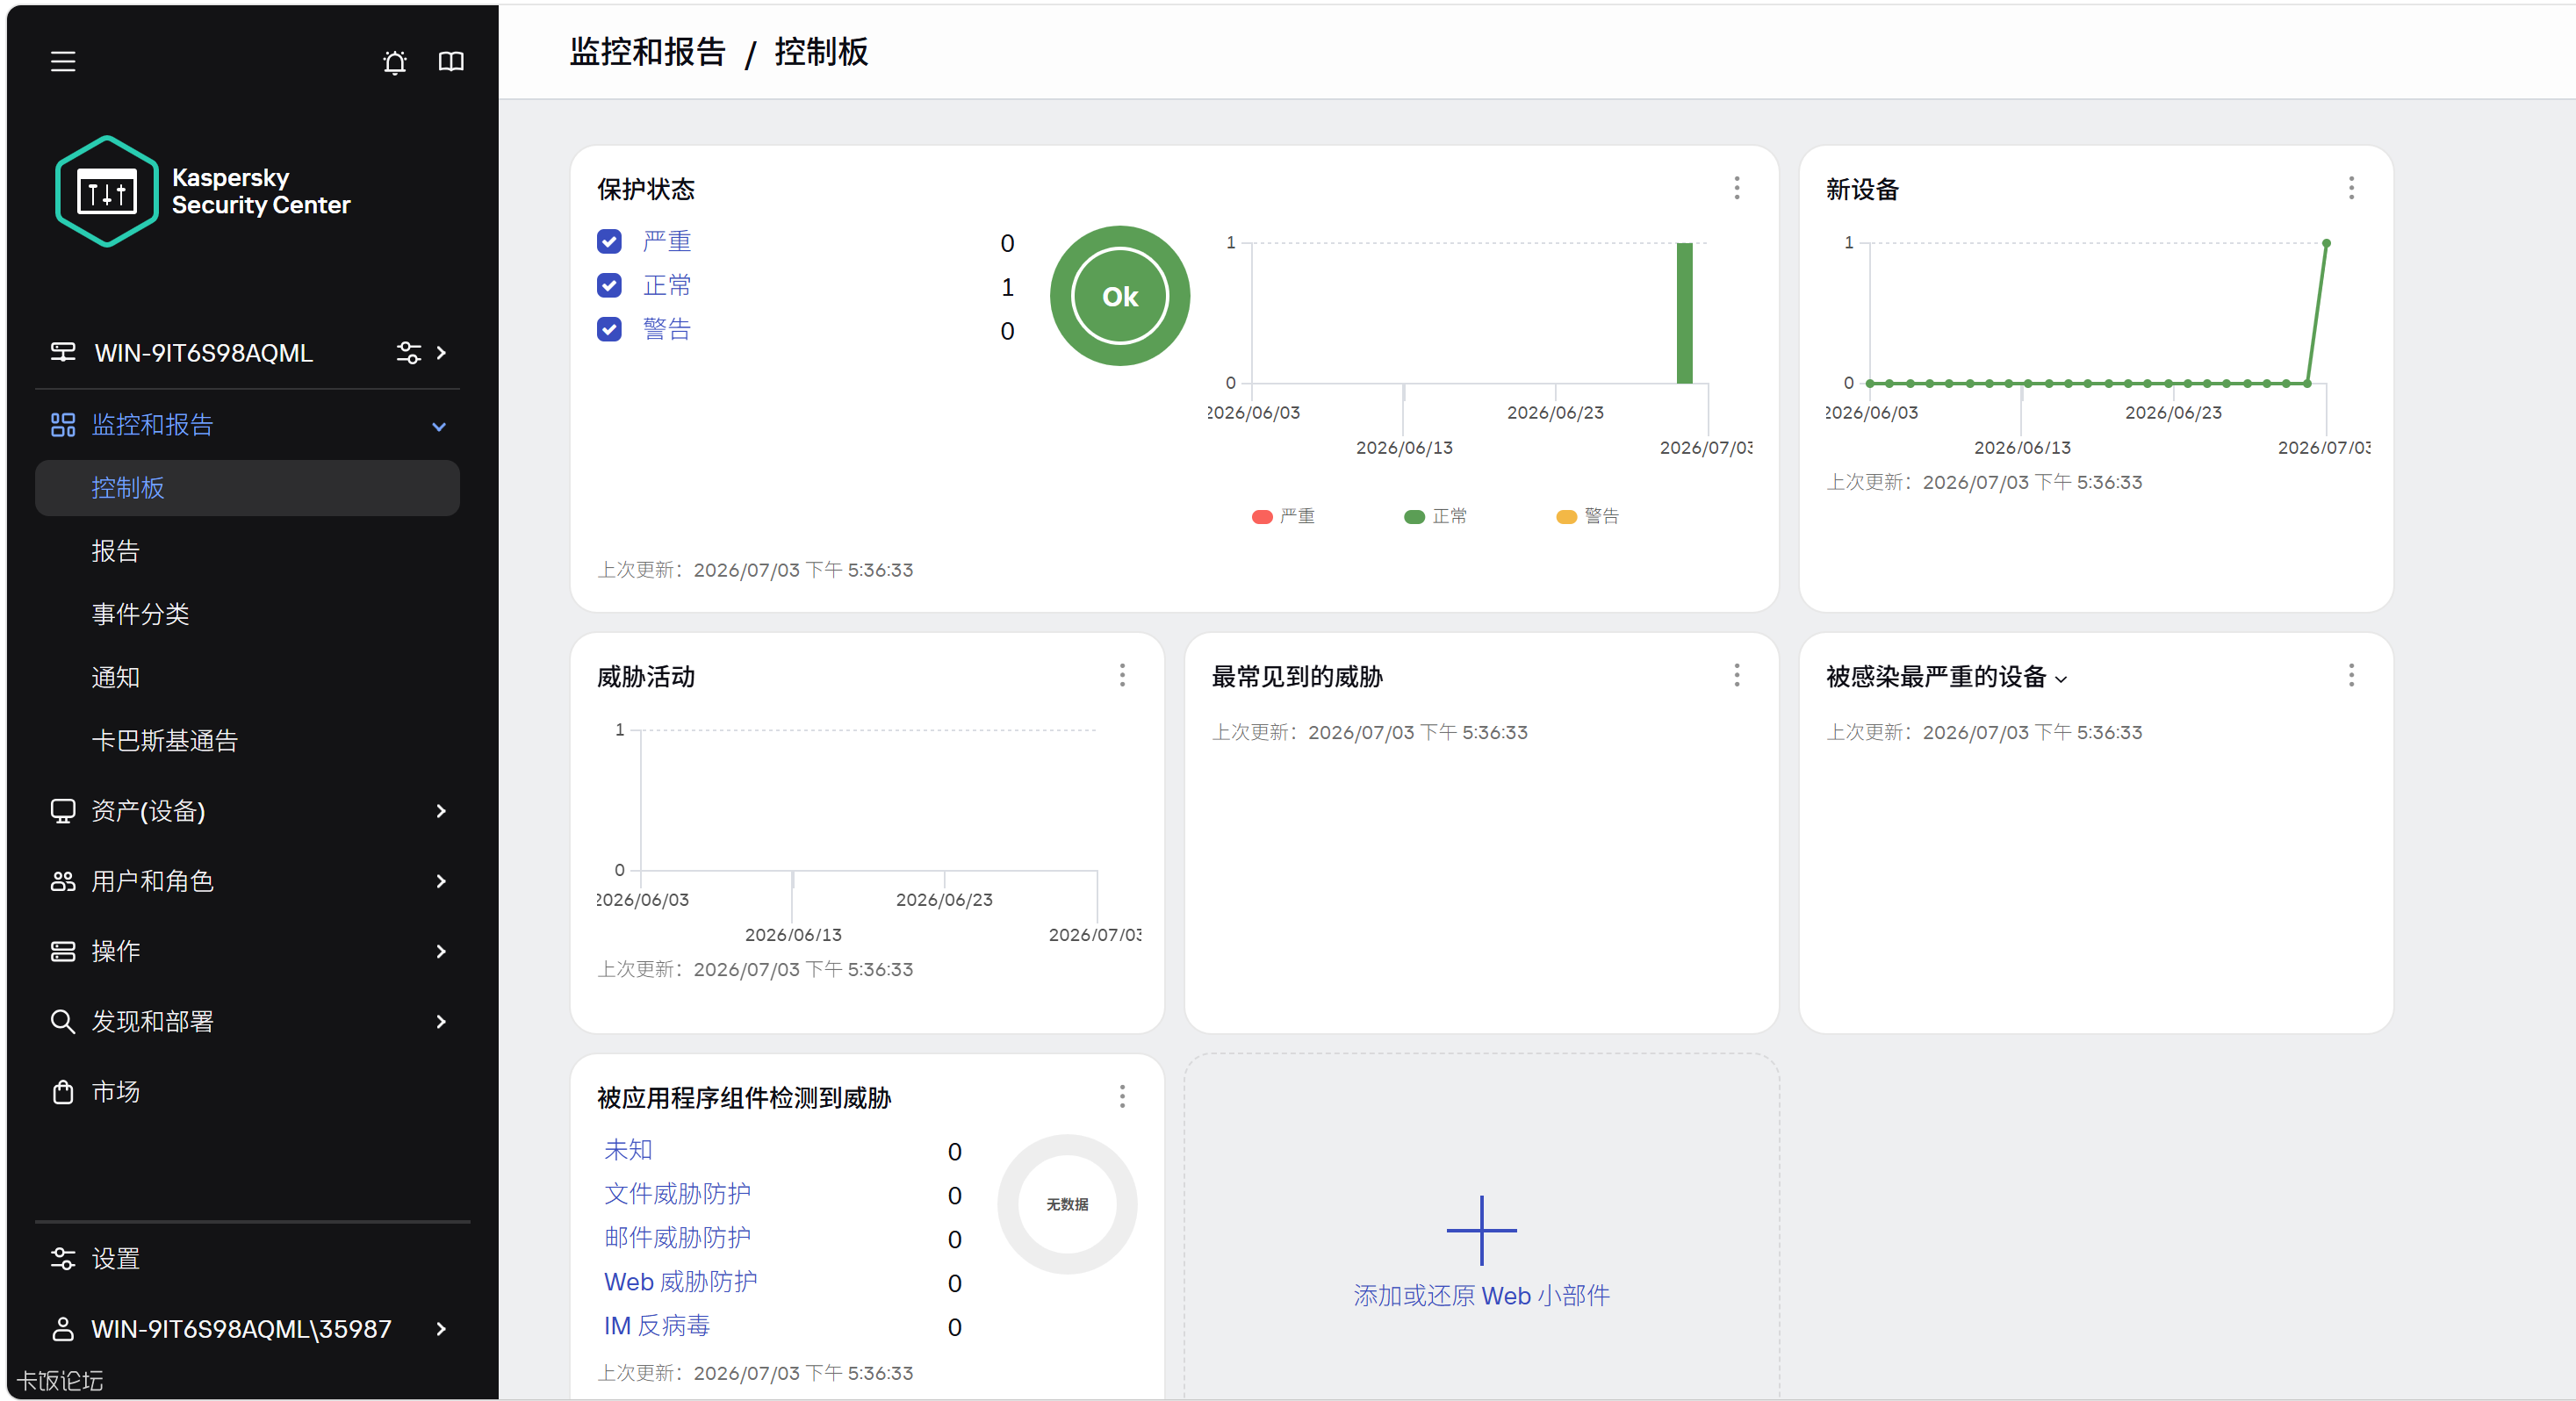2576x1401 pixels.
Task: Uncheck the 警告 checkbox
Action: [609, 330]
